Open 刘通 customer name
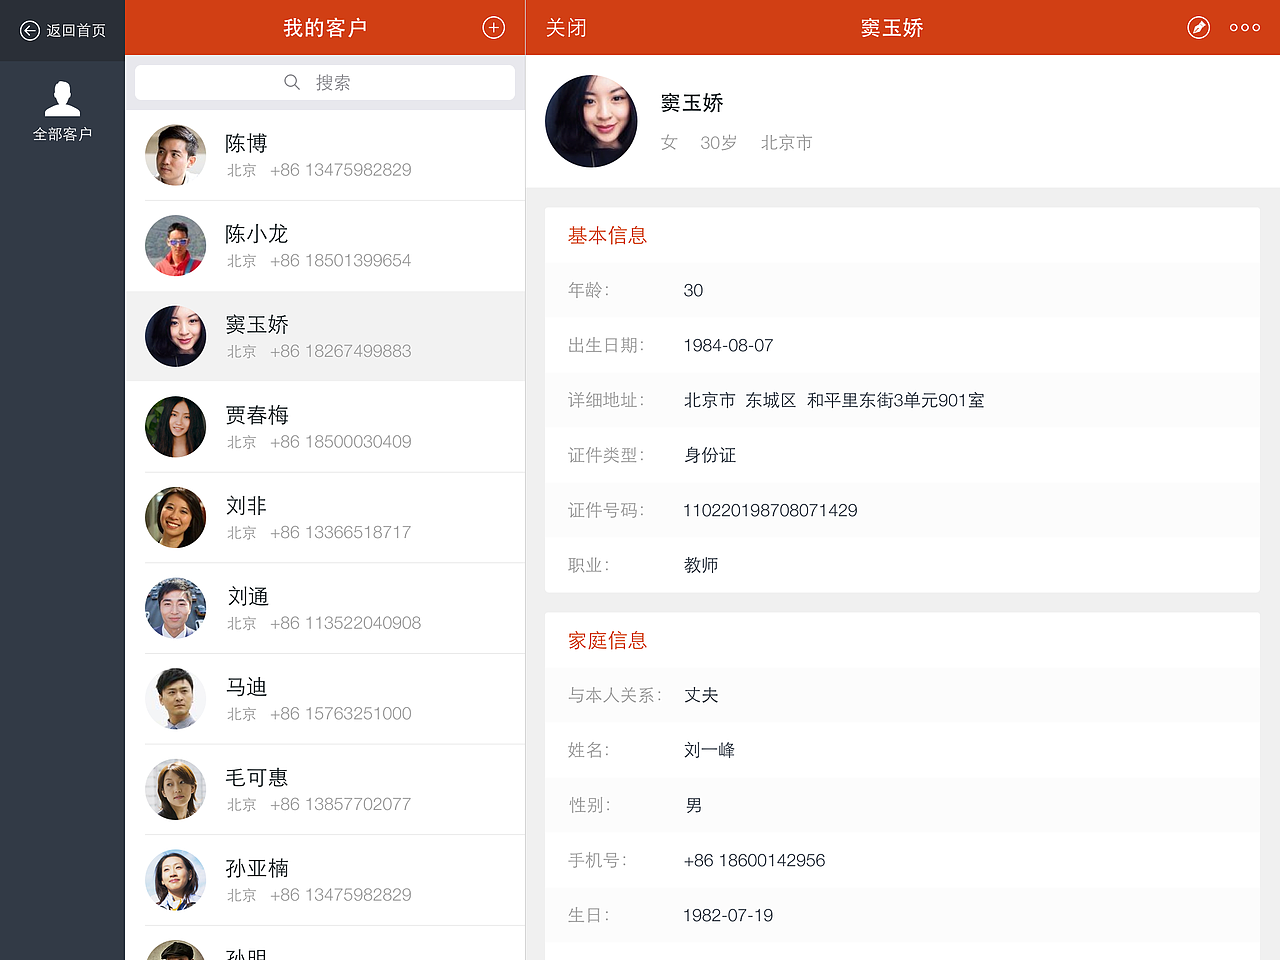Viewport: 1280px width, 960px height. pos(247,597)
